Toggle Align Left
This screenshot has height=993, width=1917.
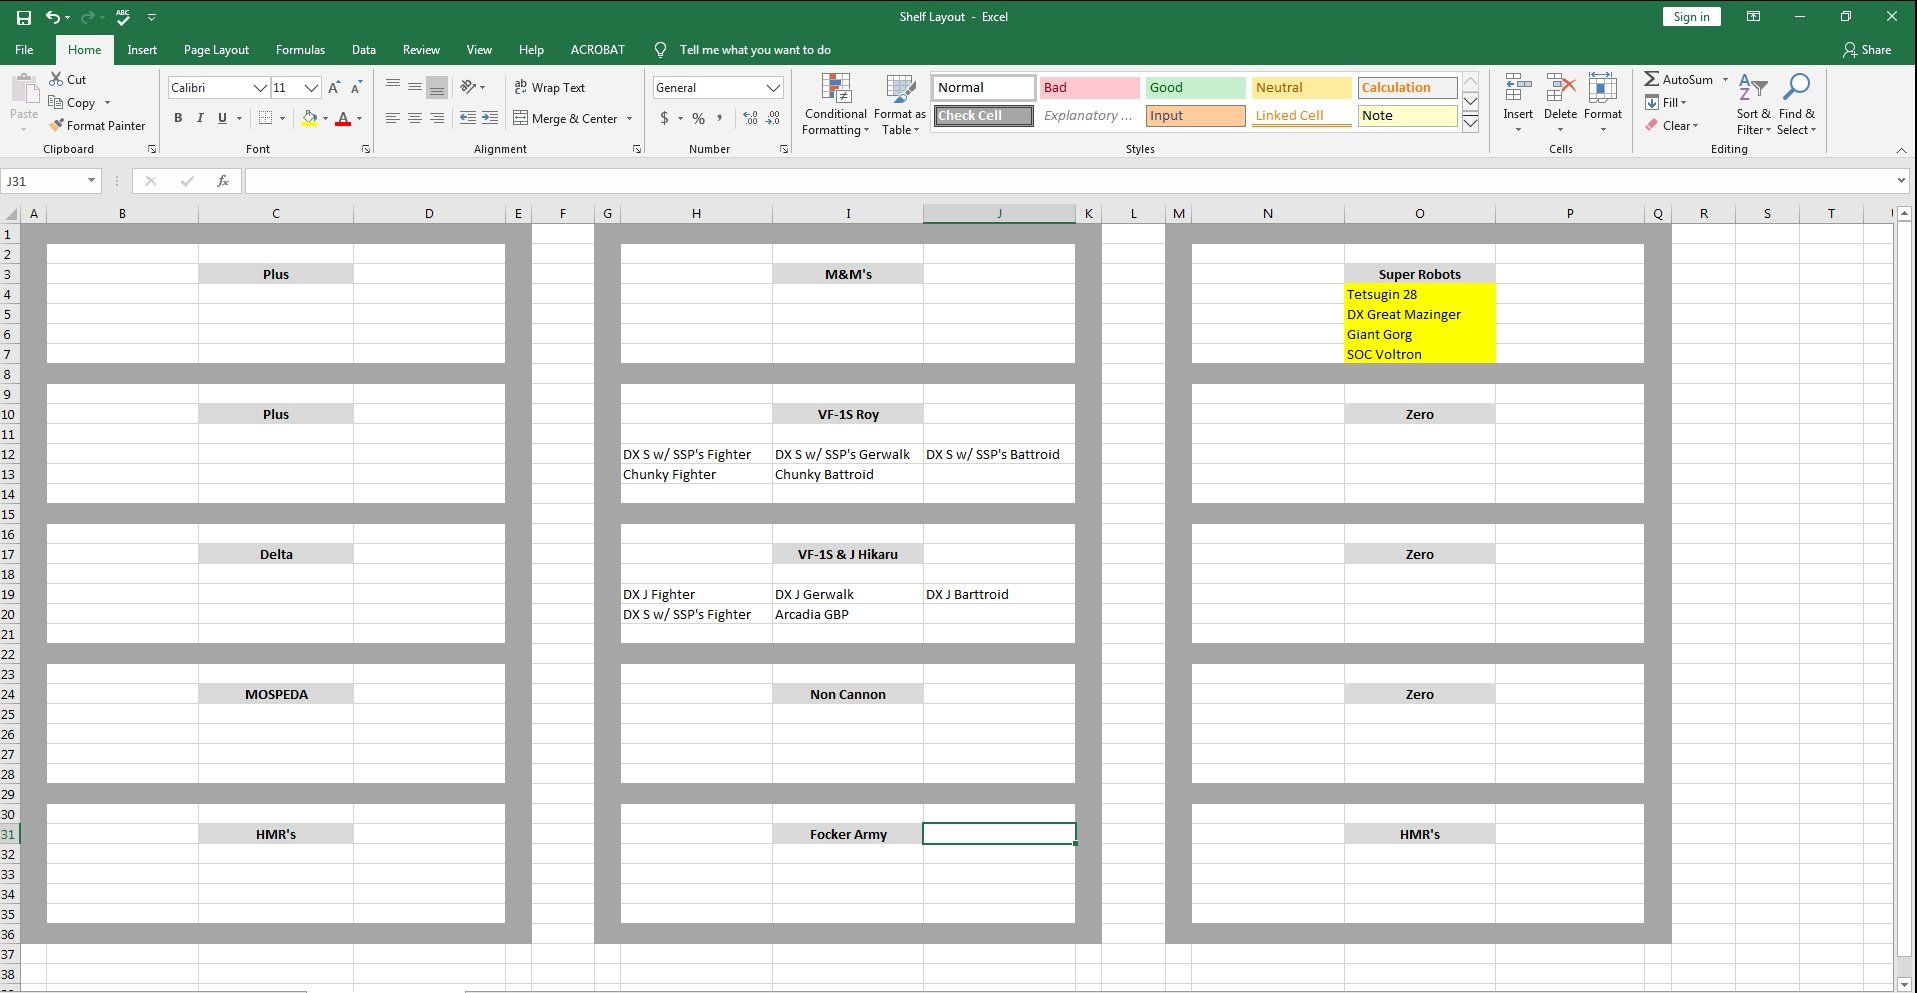point(393,118)
